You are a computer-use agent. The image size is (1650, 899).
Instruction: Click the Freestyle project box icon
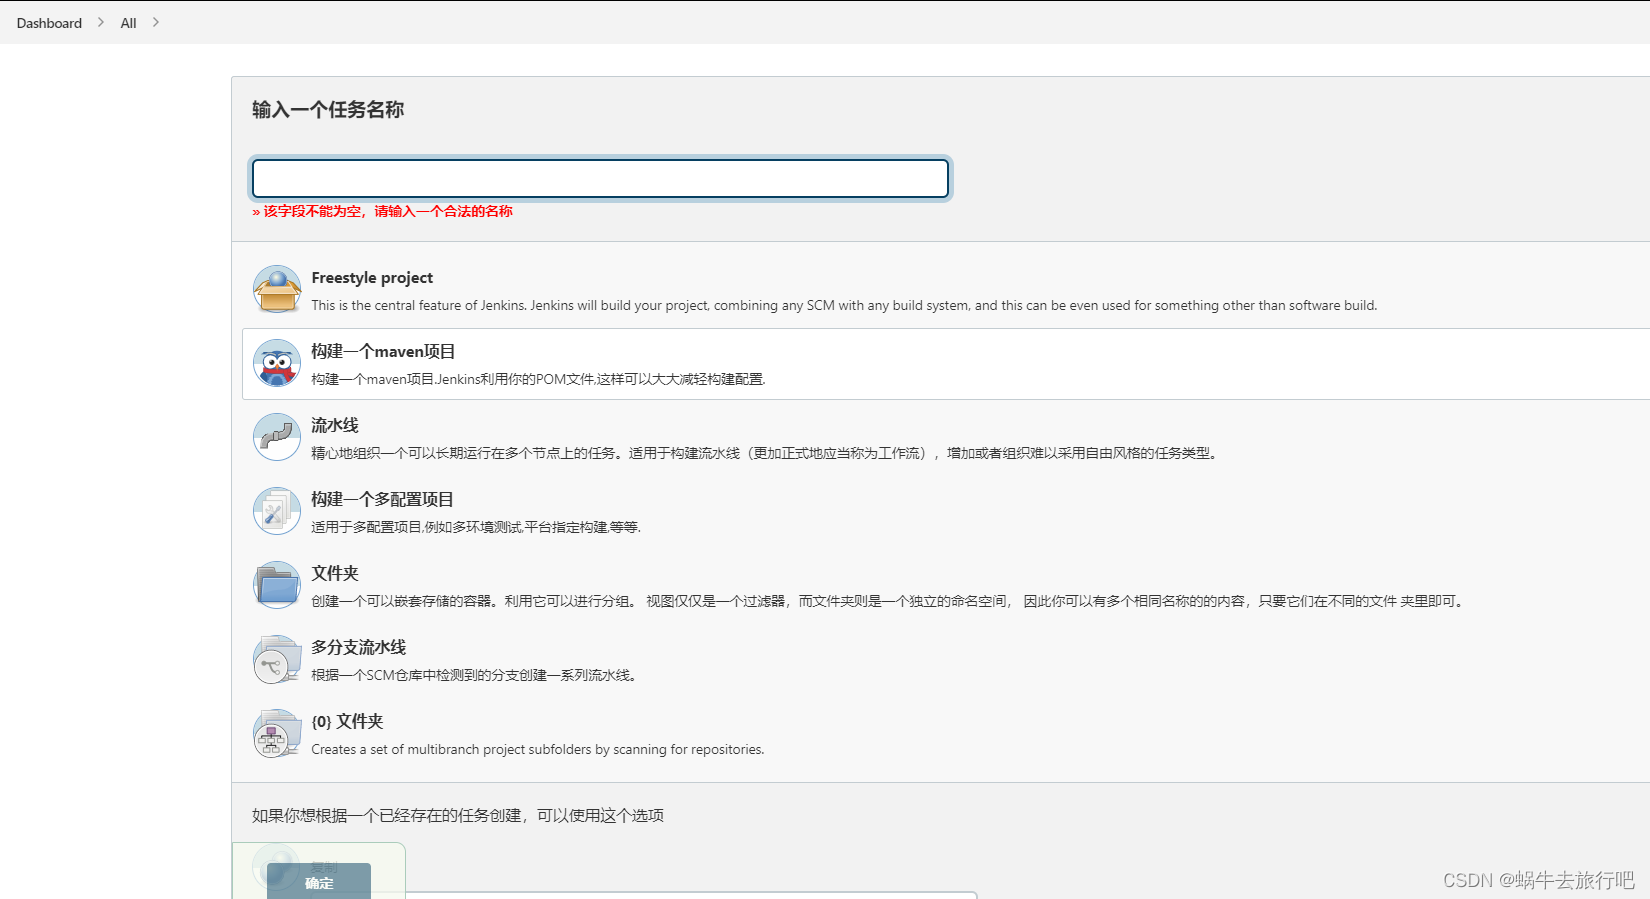[277, 289]
